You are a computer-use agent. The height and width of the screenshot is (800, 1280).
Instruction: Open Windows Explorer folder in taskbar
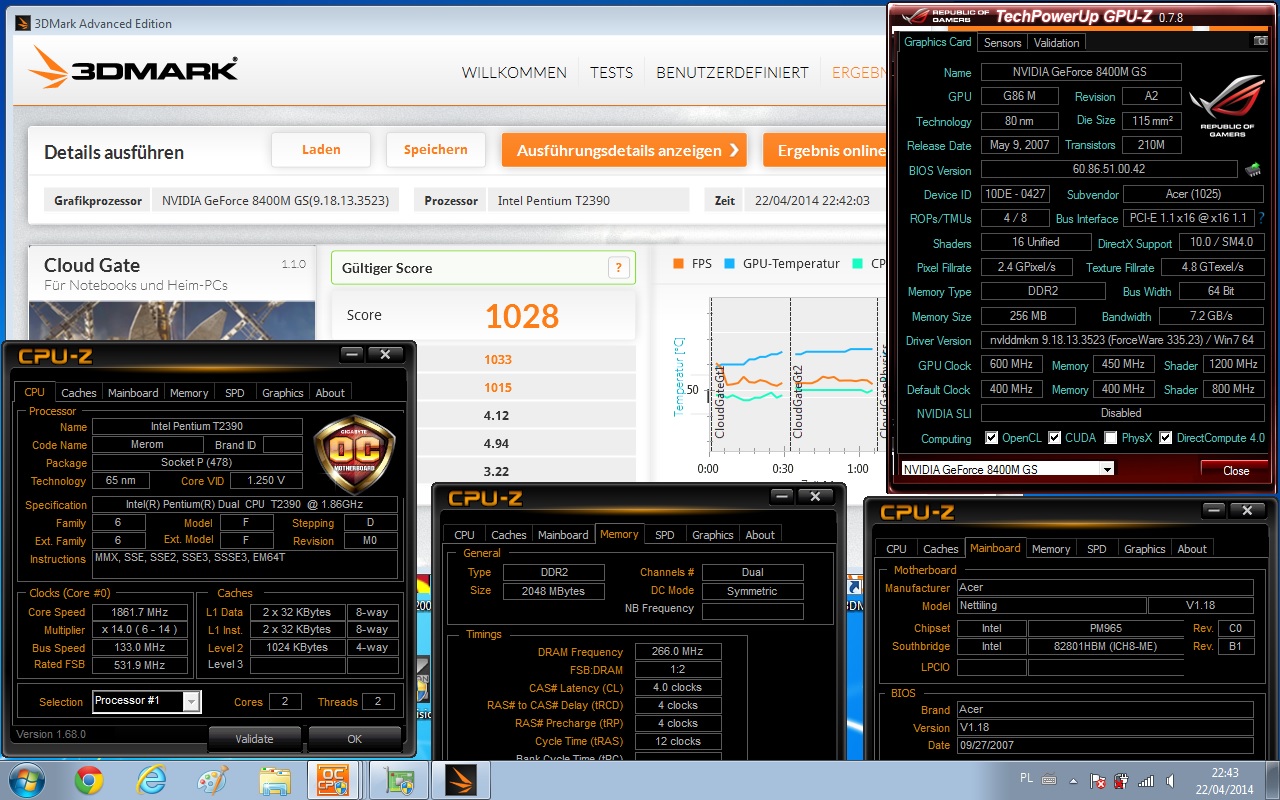(x=274, y=780)
